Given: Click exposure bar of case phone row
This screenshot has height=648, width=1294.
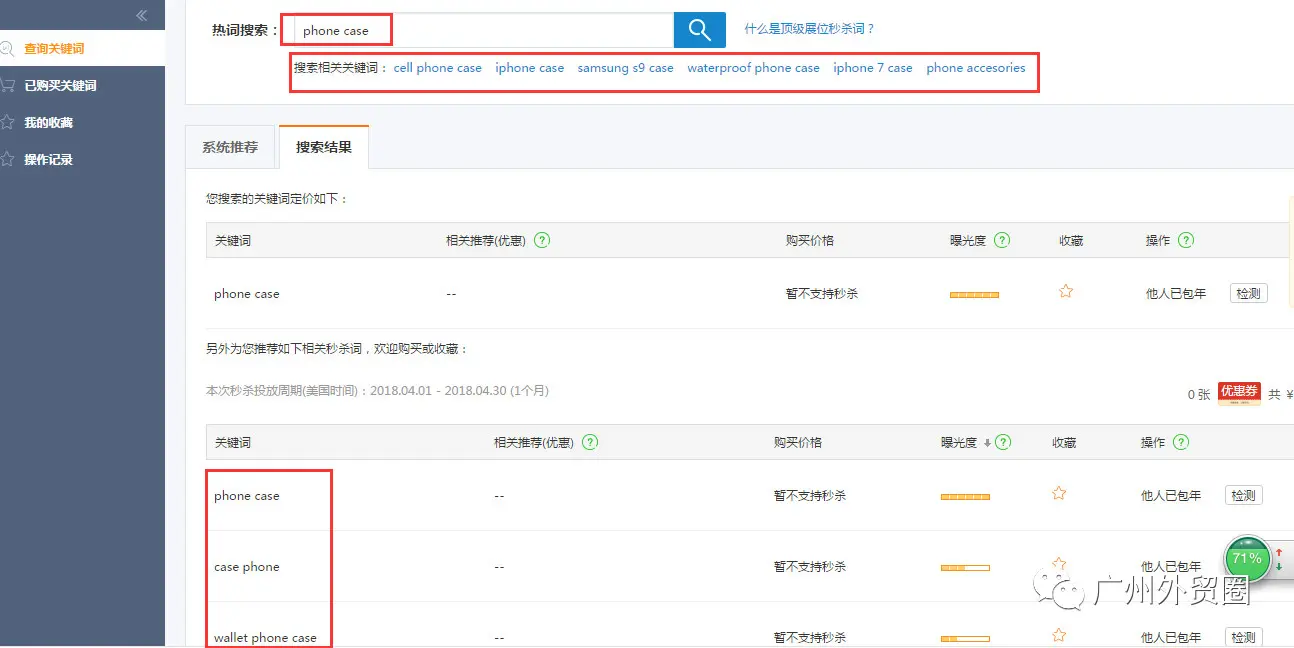Looking at the screenshot, I should coord(965,567).
